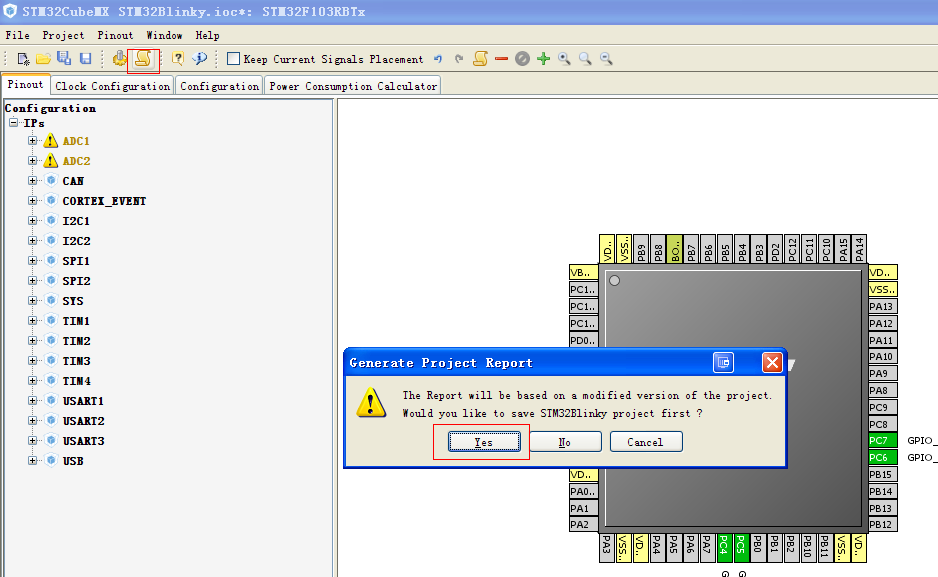Click the middle magnifier zoom icon
Screen dimensions: 938x577
click(585, 59)
